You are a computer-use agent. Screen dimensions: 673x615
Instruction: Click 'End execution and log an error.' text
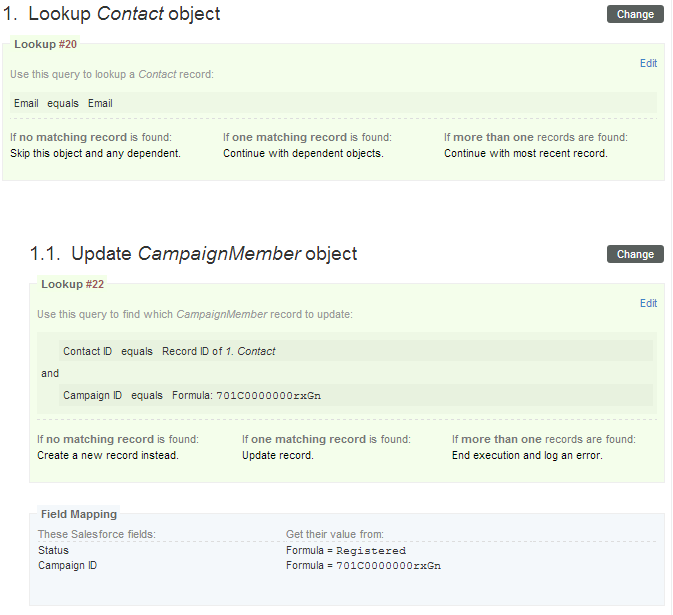[527, 455]
